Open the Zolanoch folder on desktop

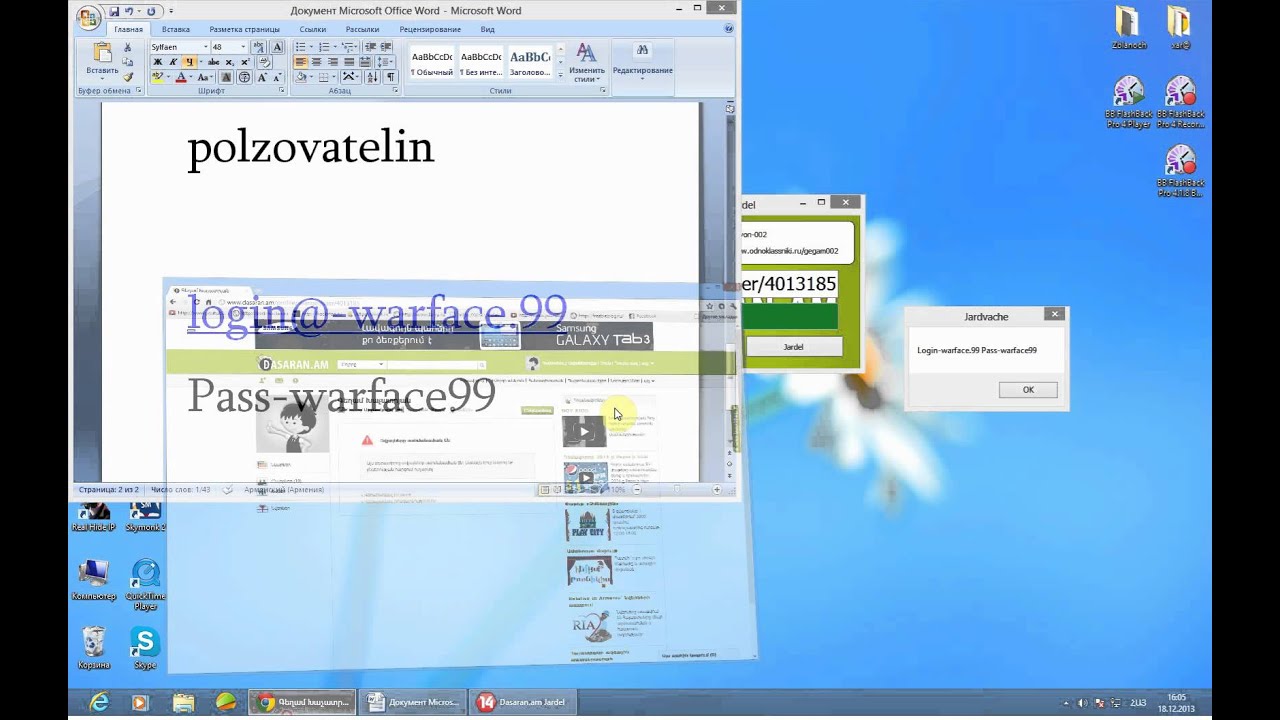click(x=1128, y=27)
